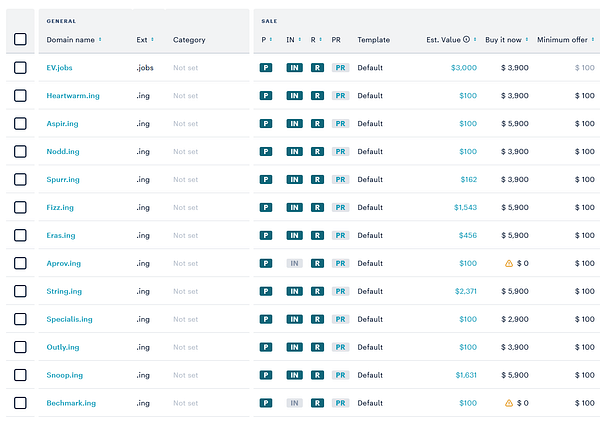Image resolution: width=600 pixels, height=431 pixels.
Task: Click the warning icon in Bechmark.ing row
Action: tap(508, 403)
